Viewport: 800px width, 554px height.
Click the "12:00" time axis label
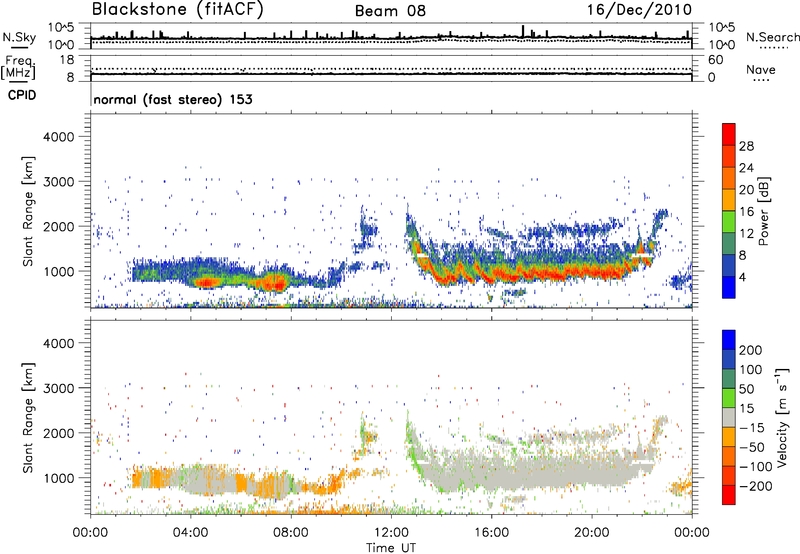(x=391, y=533)
